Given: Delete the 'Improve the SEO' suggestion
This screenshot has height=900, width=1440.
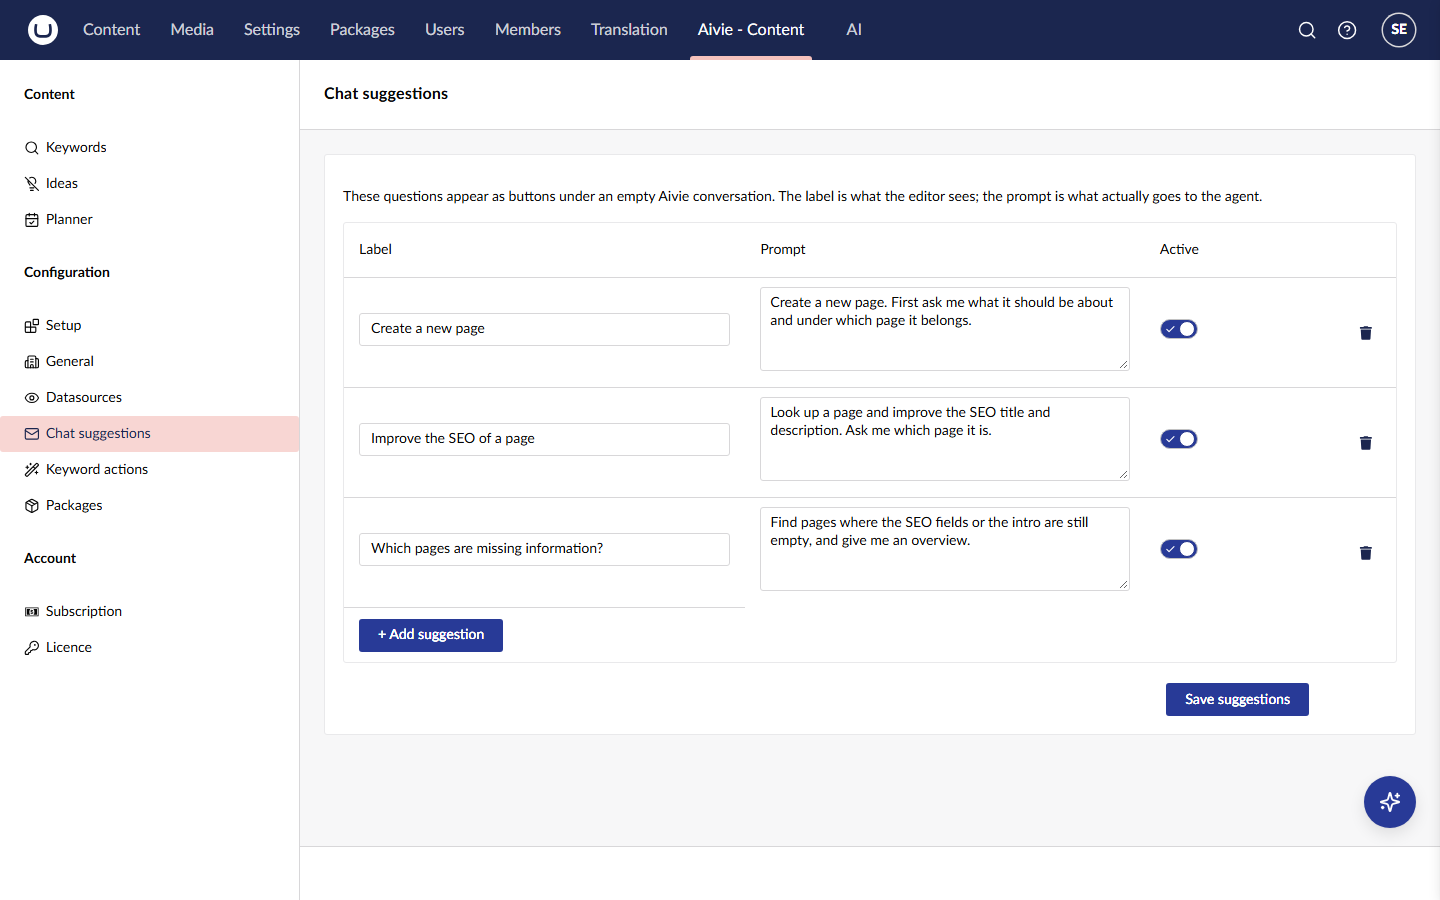Looking at the screenshot, I should pos(1366,443).
